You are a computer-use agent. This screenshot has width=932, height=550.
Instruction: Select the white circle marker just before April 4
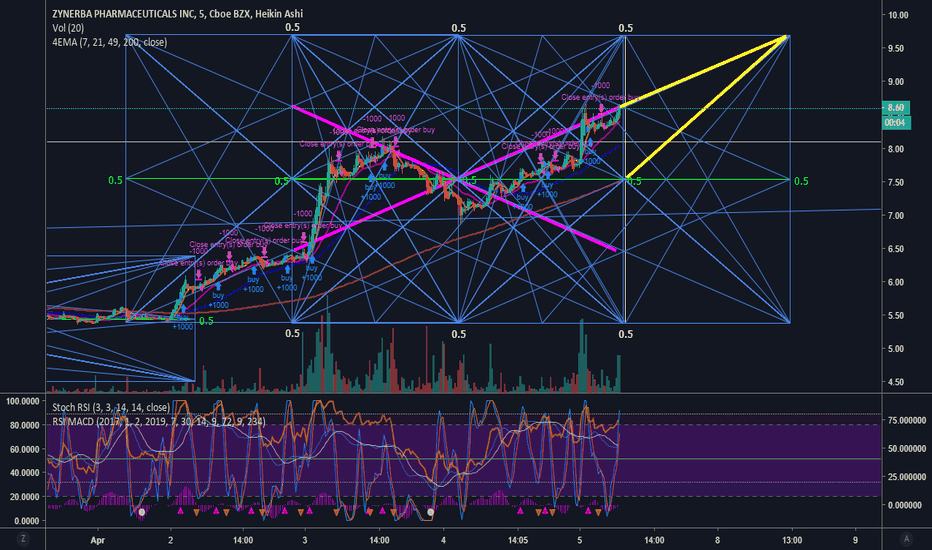pos(430,512)
